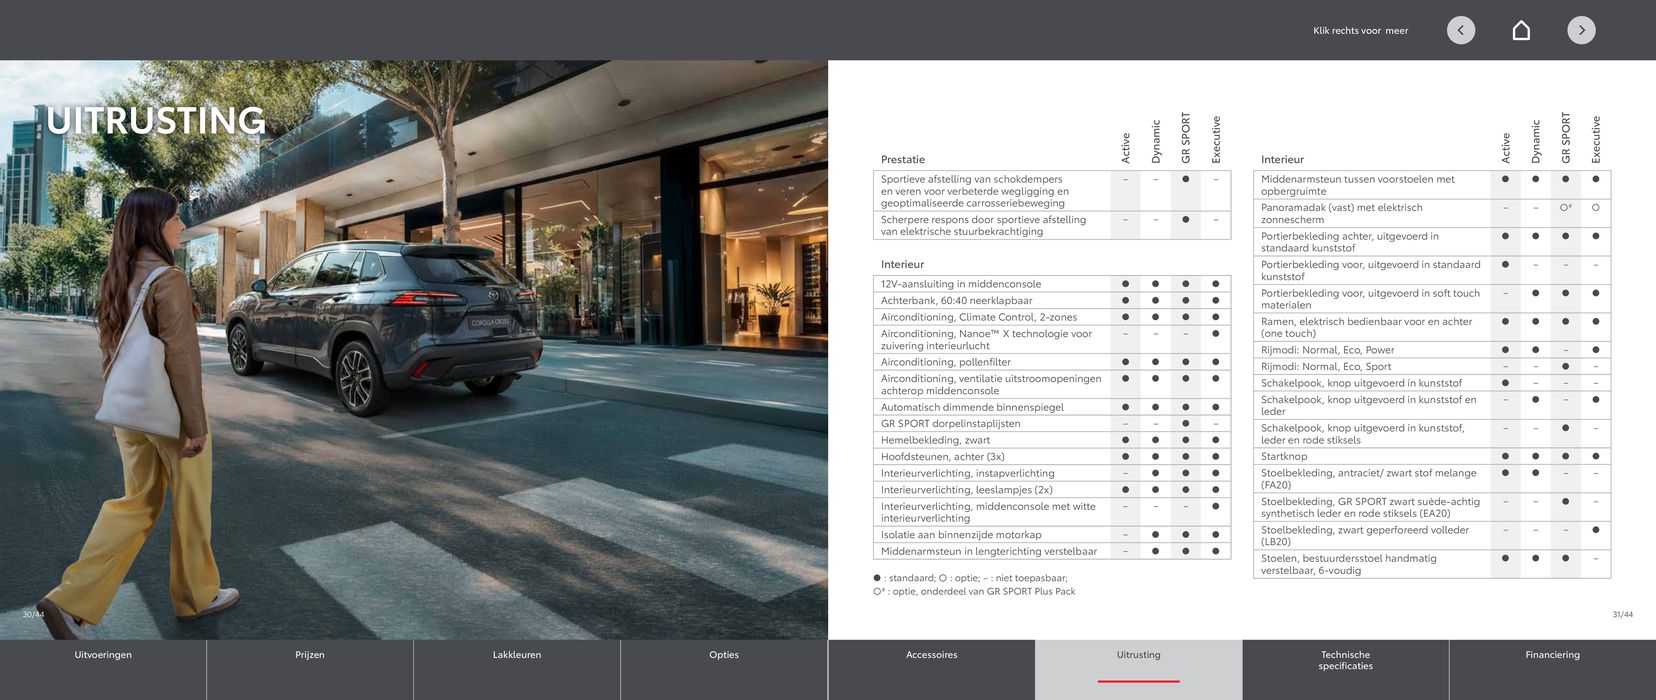Open the Uitvoeringen tab
This screenshot has height=700, width=1656.
click(x=103, y=656)
